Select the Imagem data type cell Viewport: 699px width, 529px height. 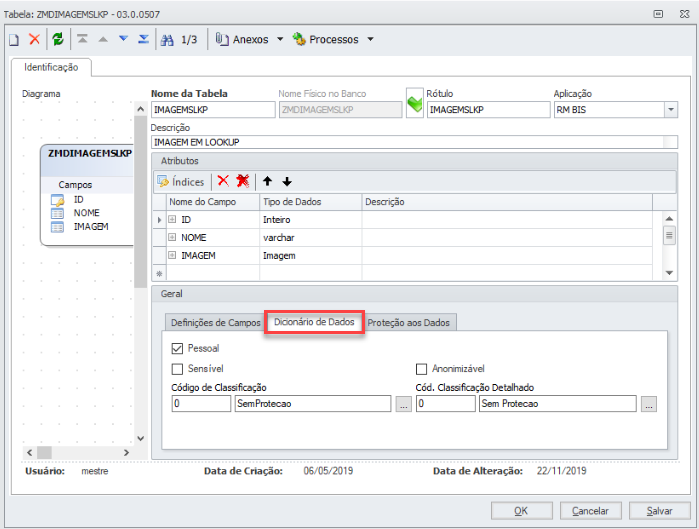(310, 255)
